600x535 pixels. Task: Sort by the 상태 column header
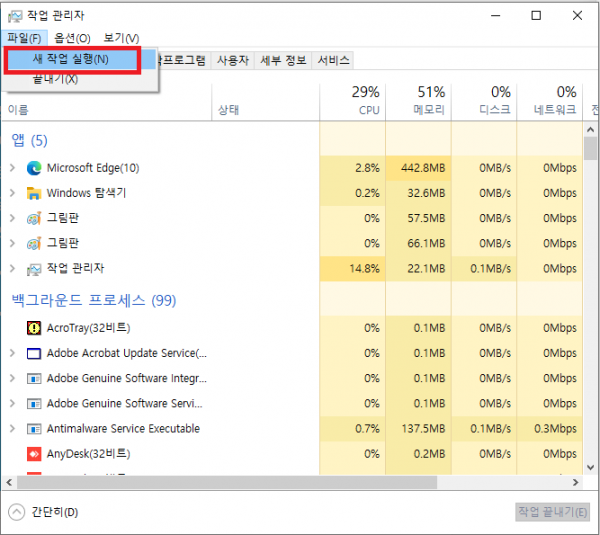click(x=266, y=101)
